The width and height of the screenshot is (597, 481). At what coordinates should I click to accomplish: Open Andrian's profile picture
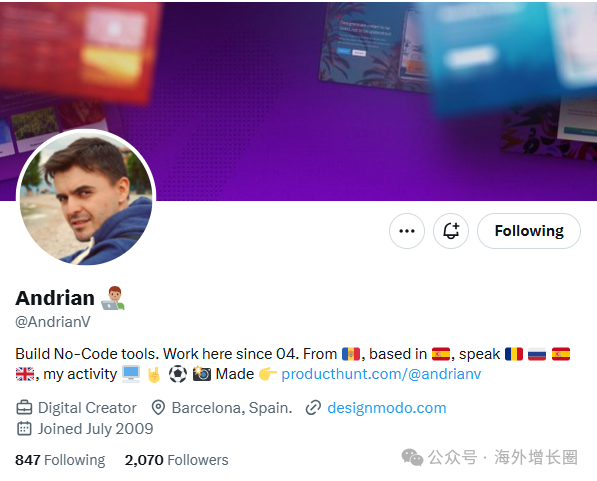86,198
